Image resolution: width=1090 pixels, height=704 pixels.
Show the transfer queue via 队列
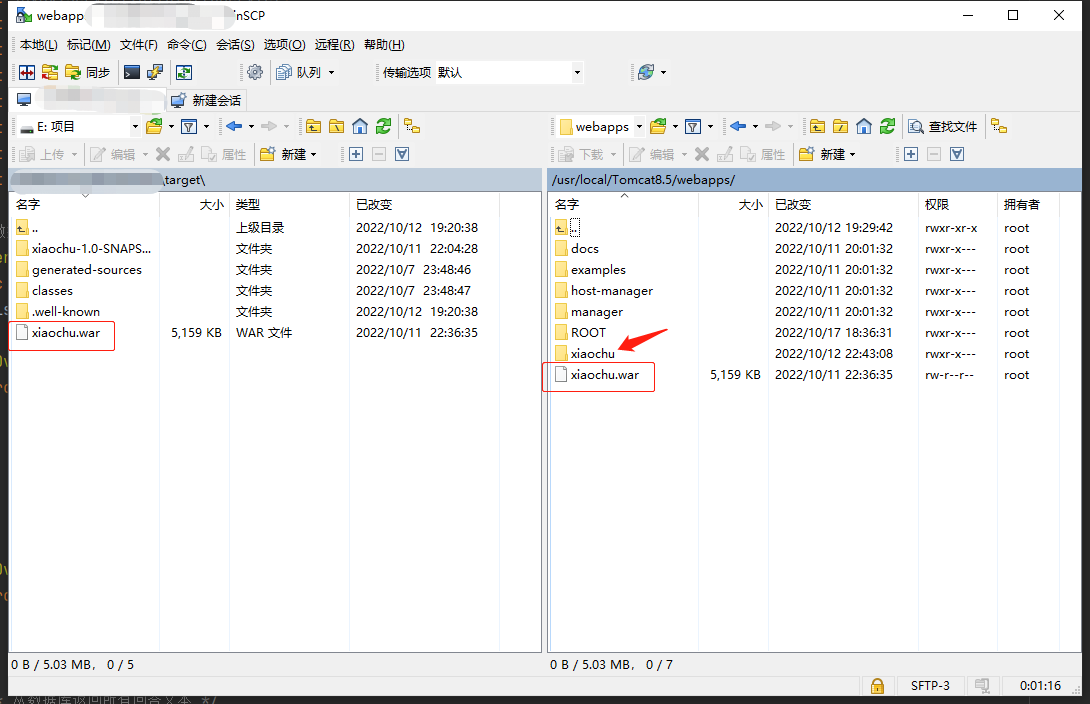(300, 72)
